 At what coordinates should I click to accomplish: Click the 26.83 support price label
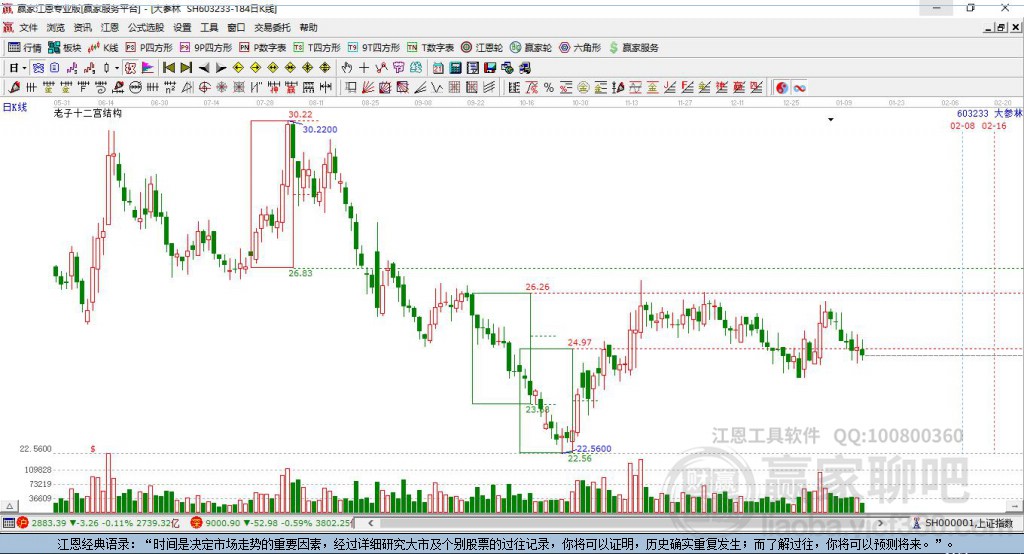300,273
